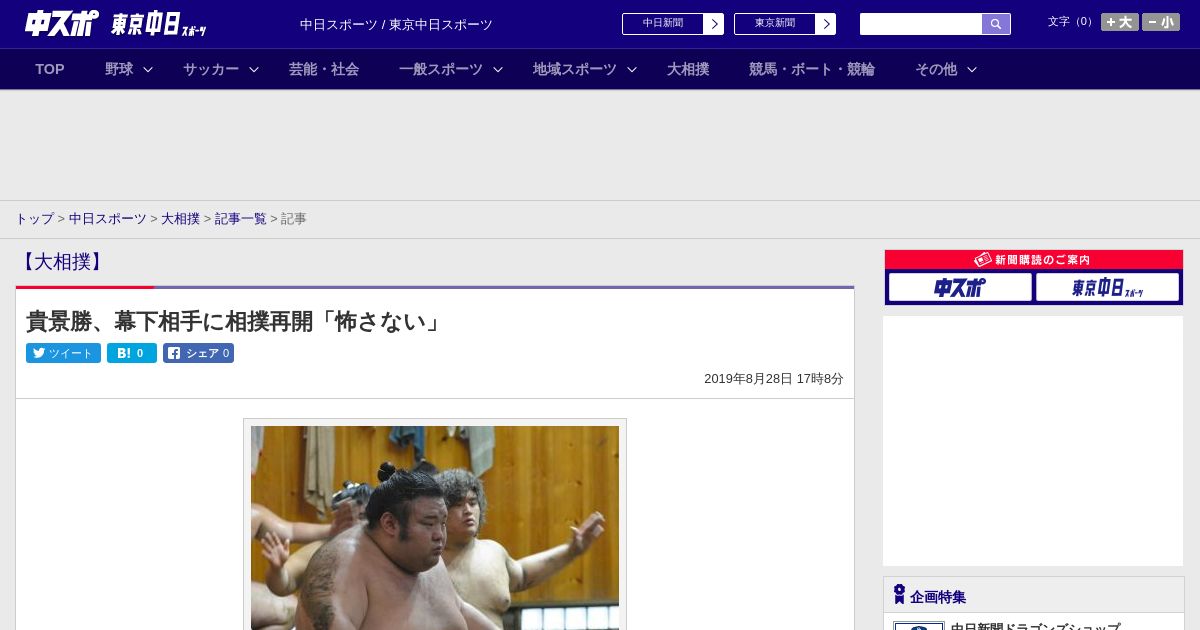The height and width of the screenshot is (630, 1200).
Task: Open the 芸能・社会 navigation item
Action: point(324,69)
